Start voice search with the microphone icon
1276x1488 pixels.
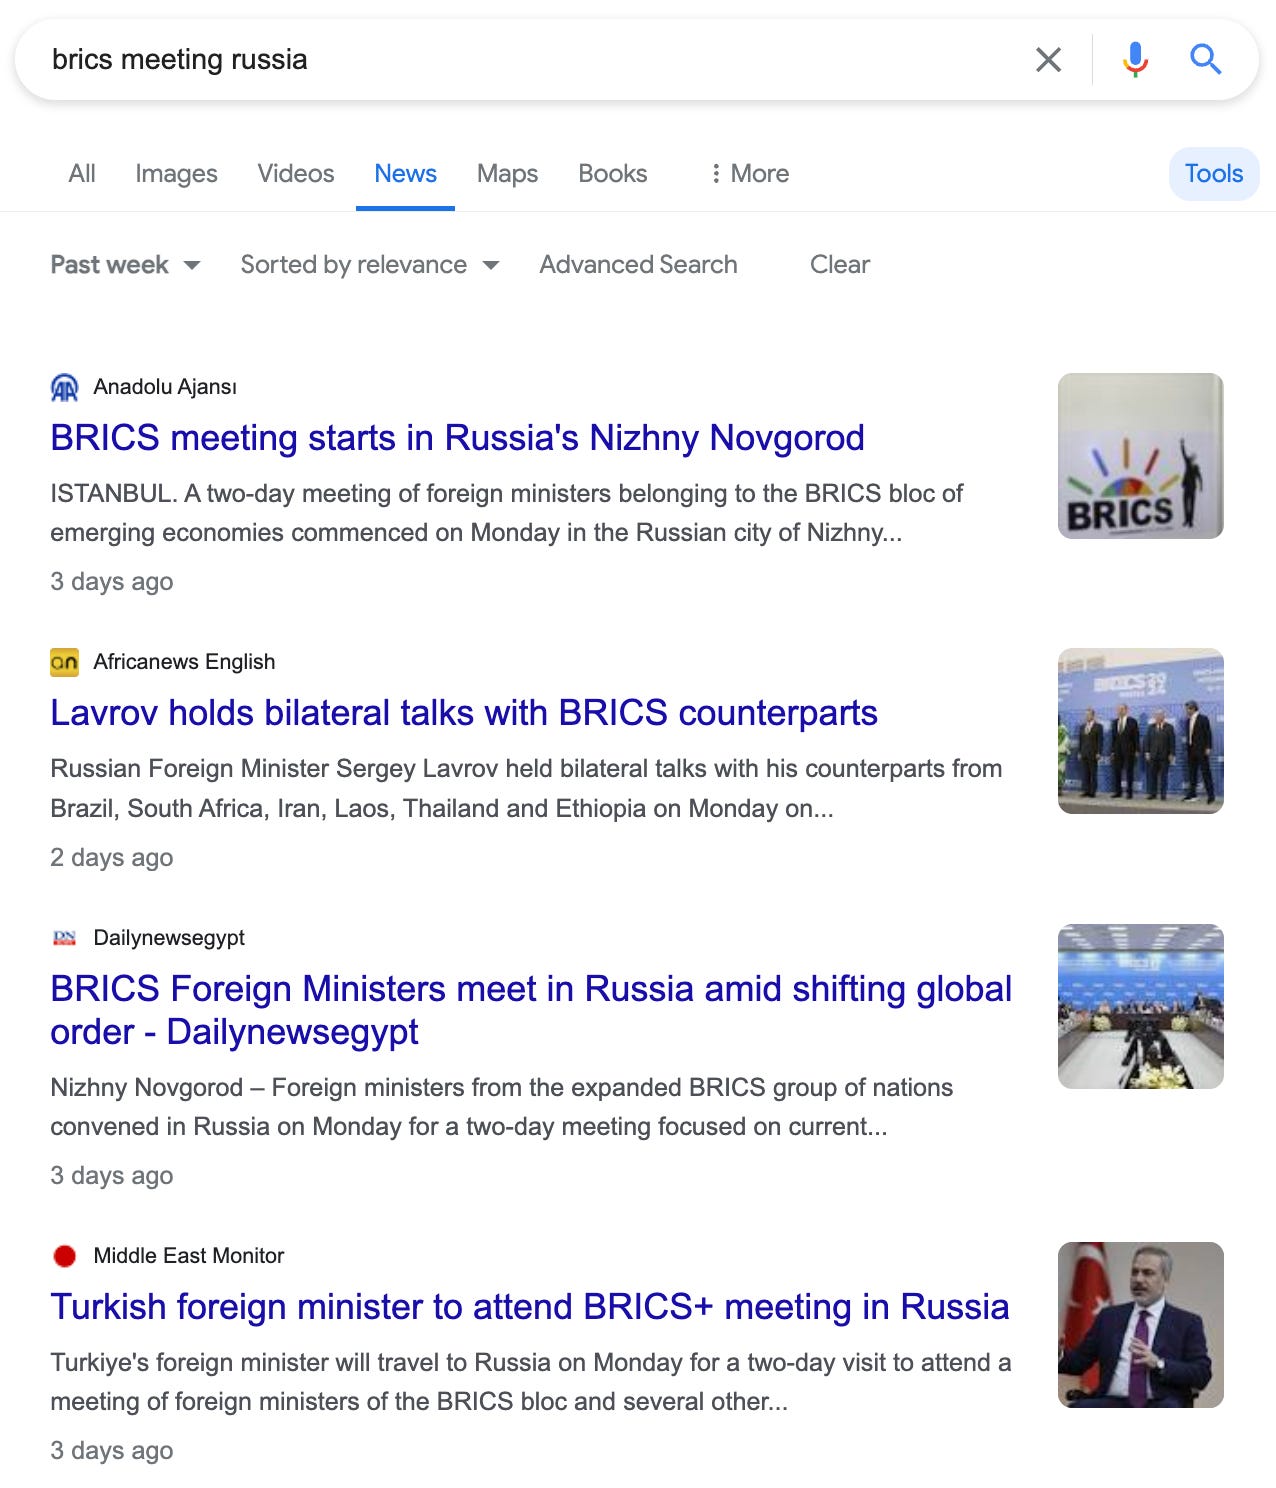coord(1135,60)
